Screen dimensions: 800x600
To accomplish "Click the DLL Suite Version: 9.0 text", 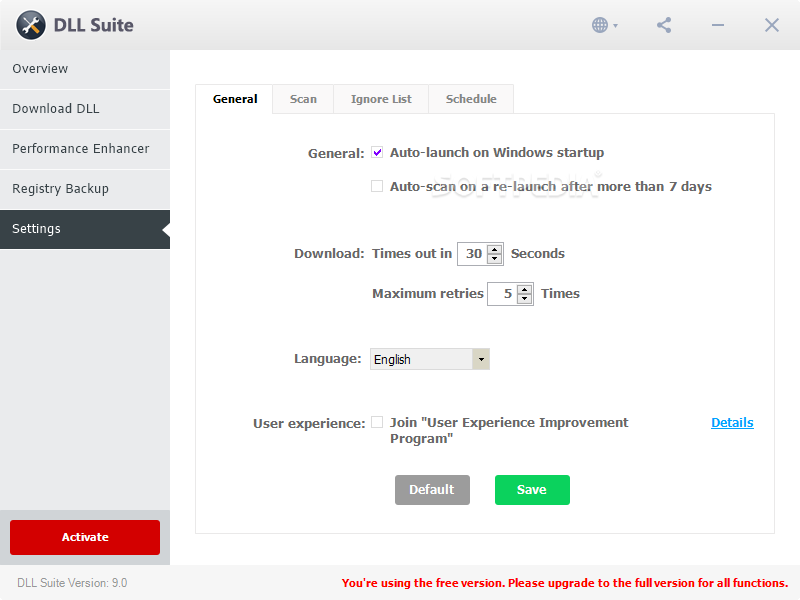I will click(x=72, y=583).
